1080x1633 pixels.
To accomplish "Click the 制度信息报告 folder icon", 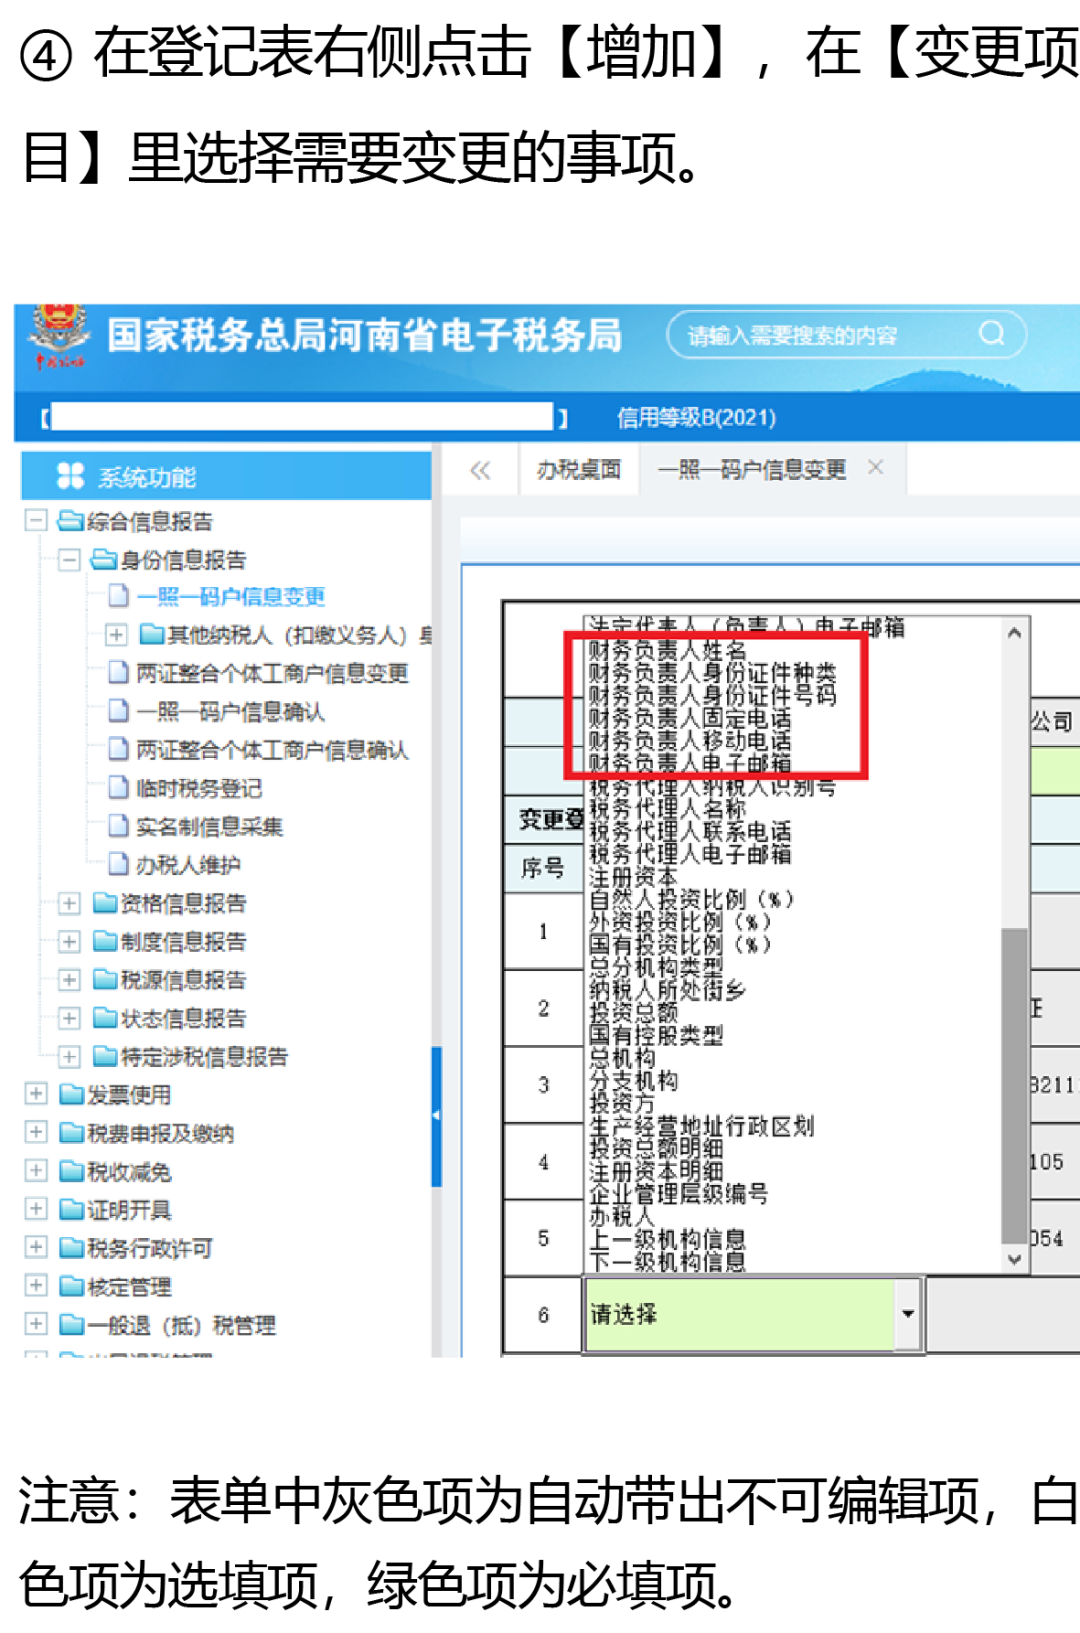I will [105, 941].
